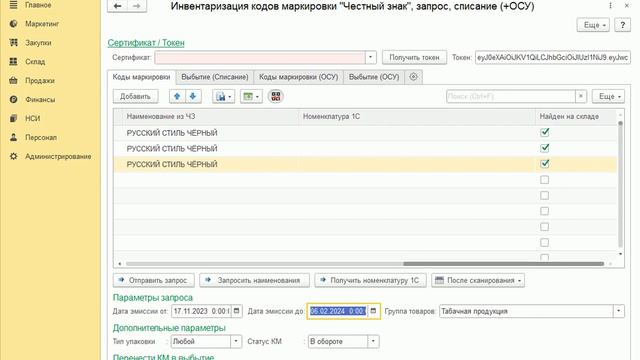This screenshot has width=640, height=360.
Task: Switch to the Коды маркировки (ОСУ) tab
Action: click(299, 77)
